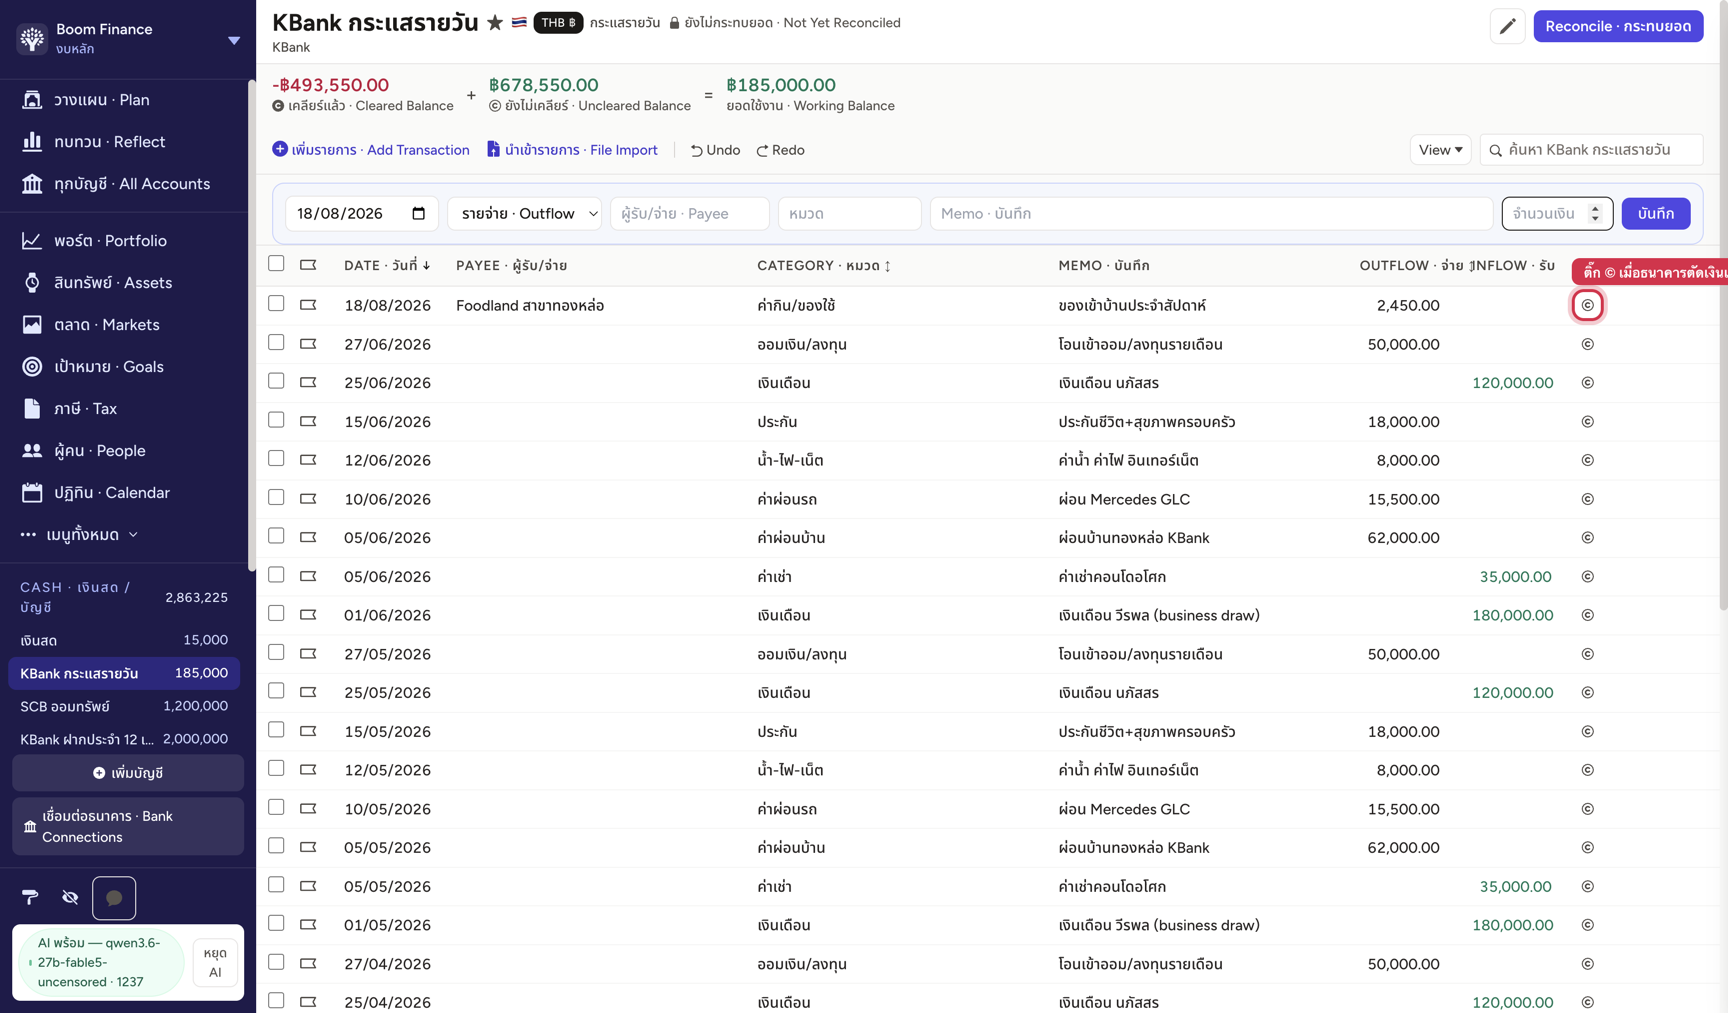The image size is (1728, 1013).
Task: Click the flag icon on Foodland row
Action: (x=308, y=305)
